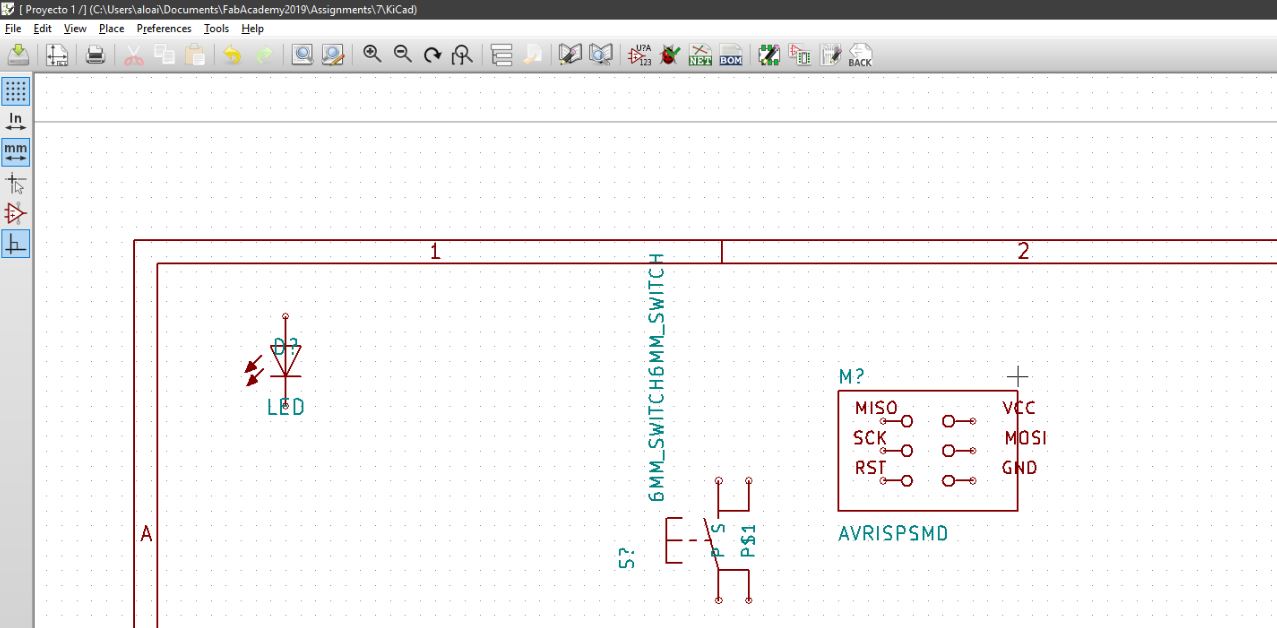Select the AVRISPSMD component box
Viewport: 1277px width, 628px height.
tap(927, 450)
